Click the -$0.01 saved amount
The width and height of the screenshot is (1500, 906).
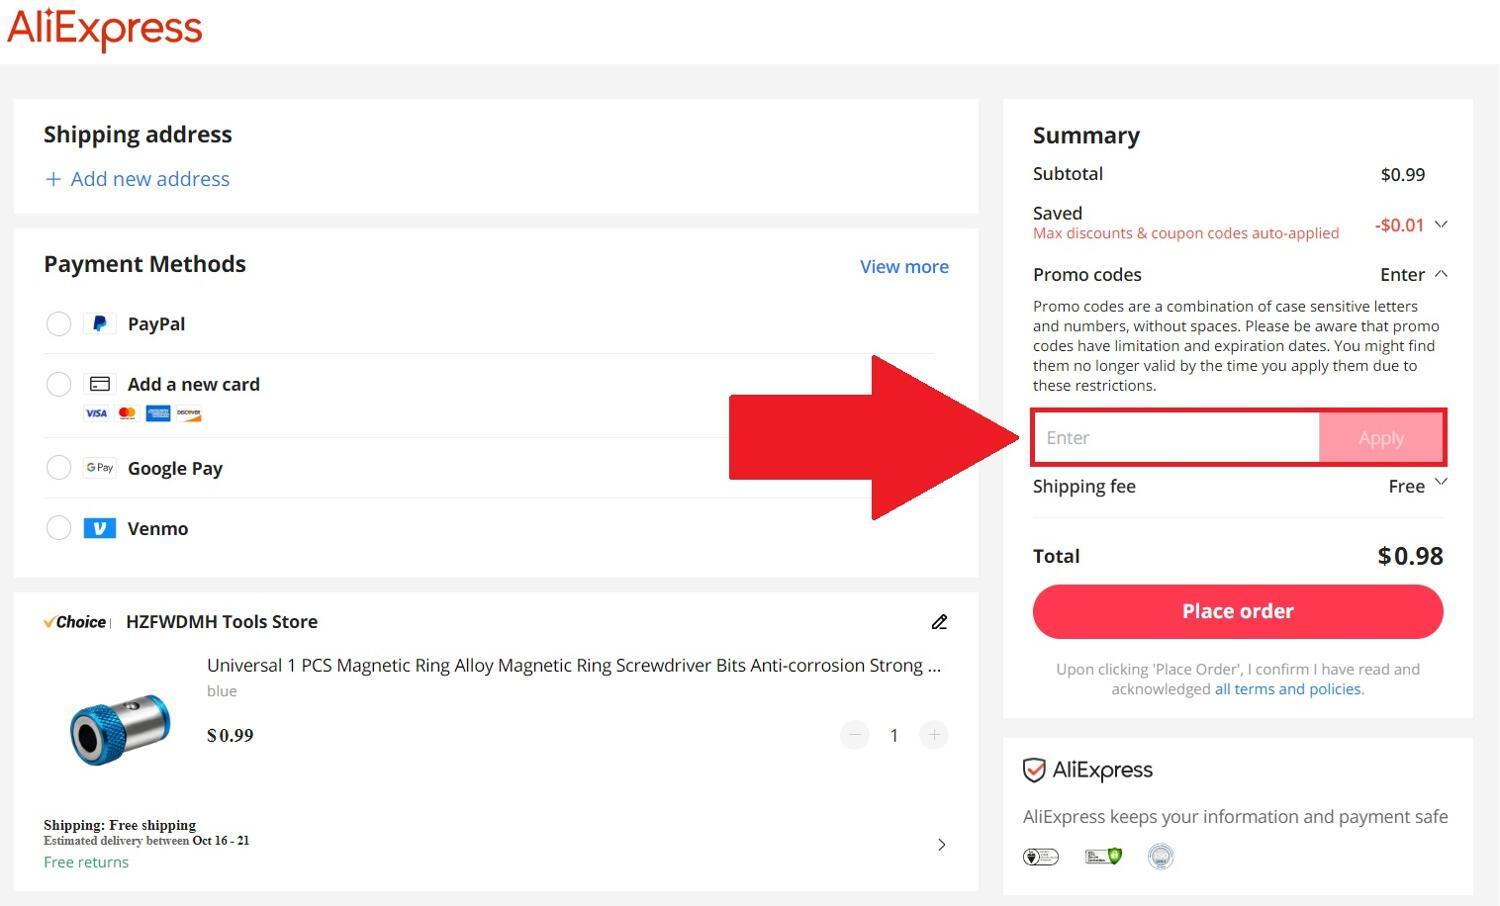click(x=1399, y=225)
